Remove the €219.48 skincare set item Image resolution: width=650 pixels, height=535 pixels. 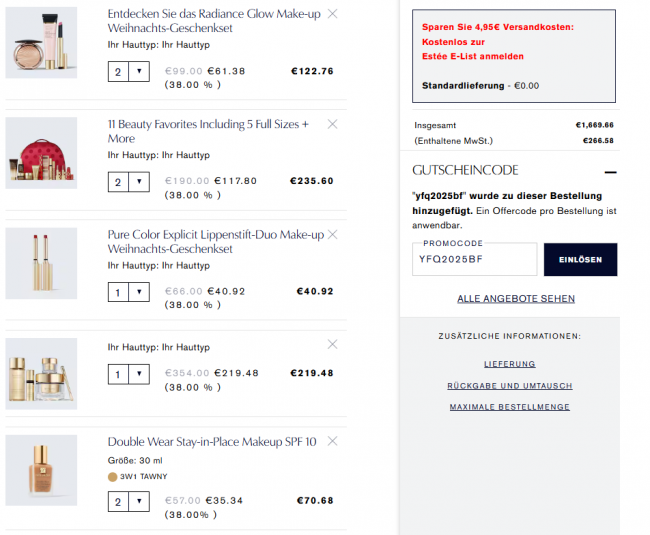pyautogui.click(x=333, y=344)
